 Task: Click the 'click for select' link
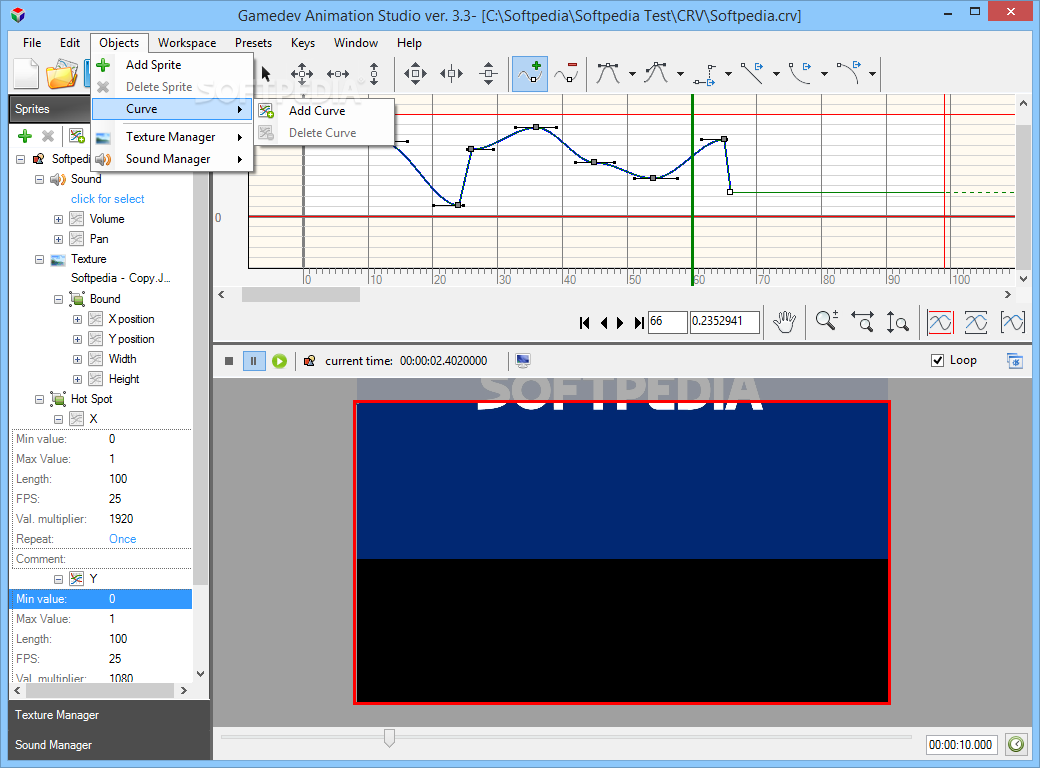point(107,199)
